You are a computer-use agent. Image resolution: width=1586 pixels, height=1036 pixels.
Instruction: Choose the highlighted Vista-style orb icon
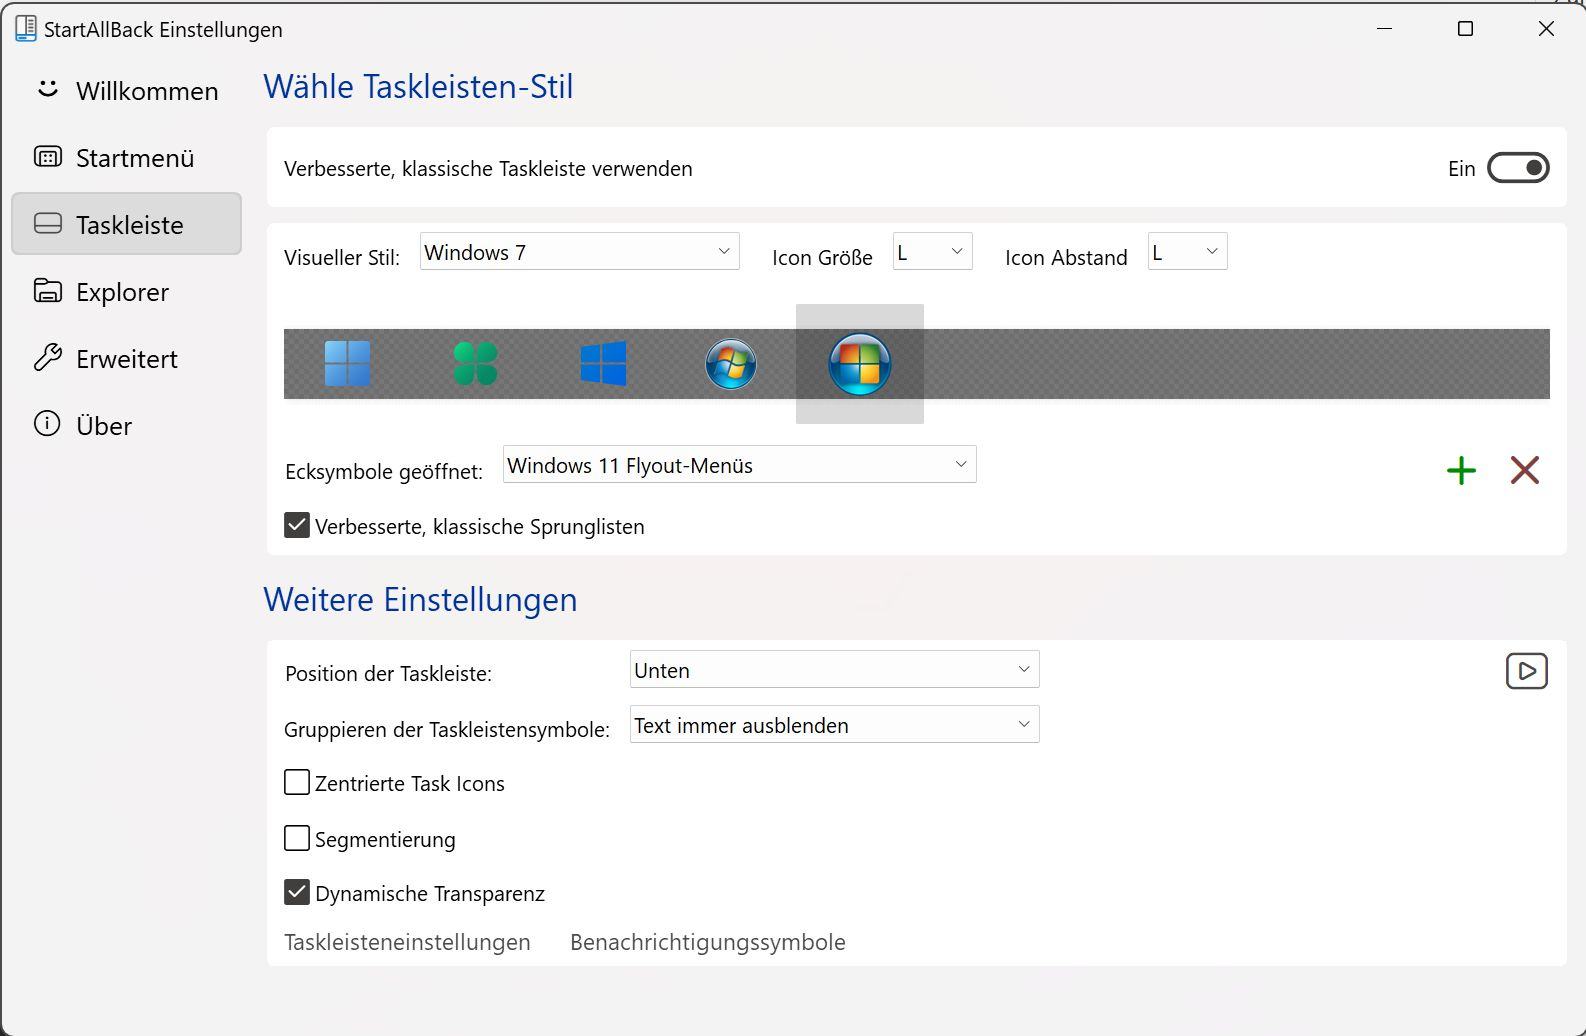click(x=859, y=364)
